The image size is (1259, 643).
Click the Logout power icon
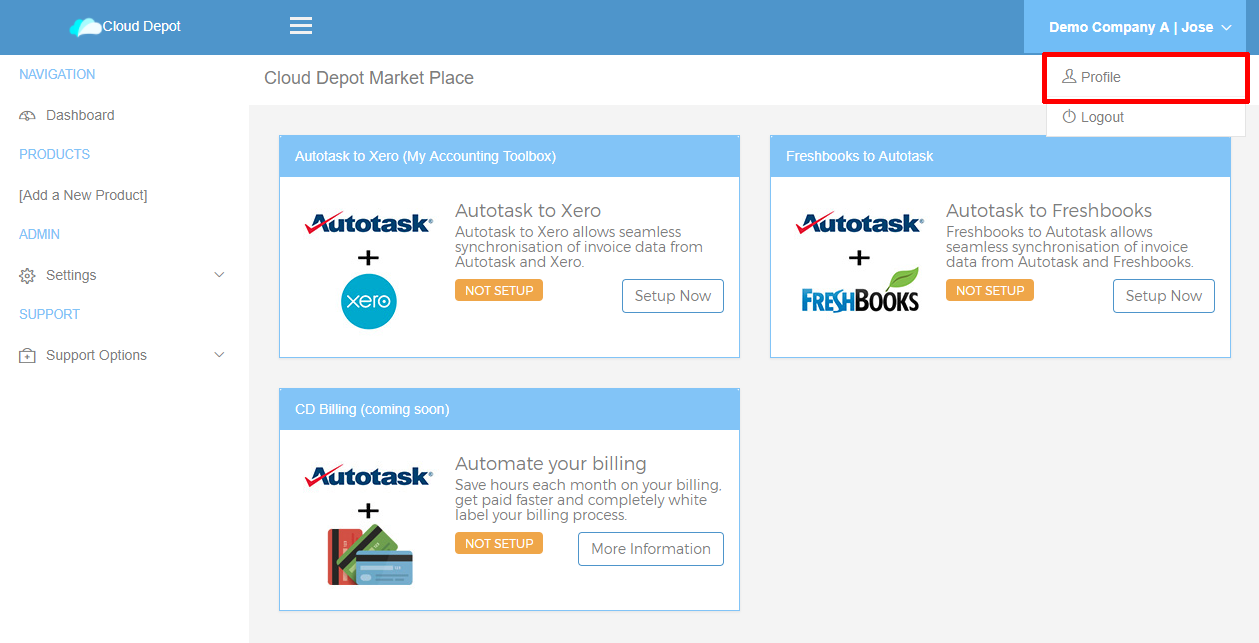1069,117
